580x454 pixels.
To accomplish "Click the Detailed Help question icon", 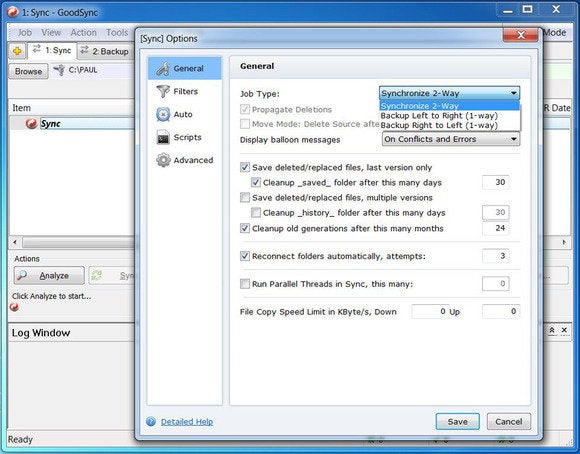I will pos(151,421).
